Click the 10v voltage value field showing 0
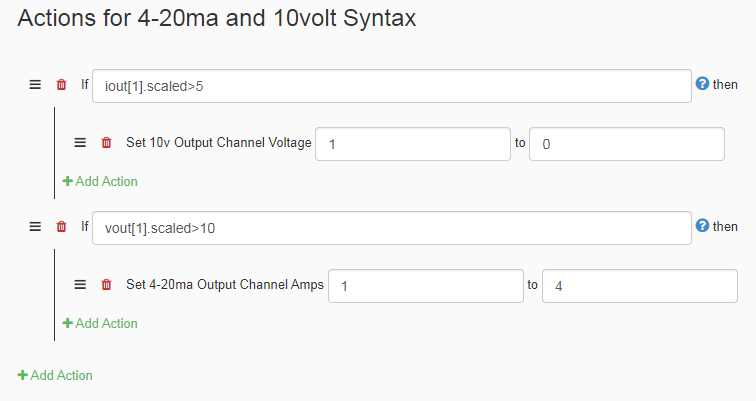This screenshot has width=756, height=401. (x=627, y=144)
